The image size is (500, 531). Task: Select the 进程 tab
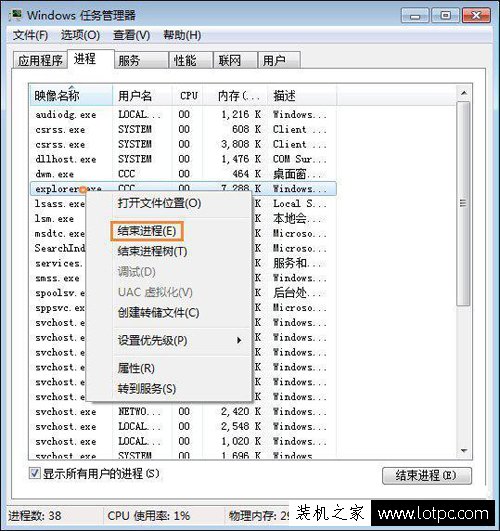click(x=90, y=59)
